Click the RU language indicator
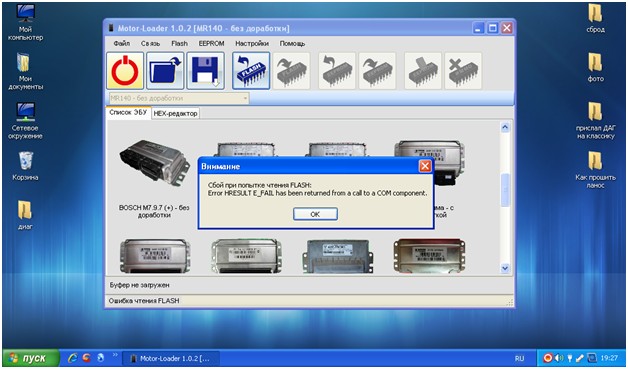The height and width of the screenshot is (369, 628). (x=519, y=358)
